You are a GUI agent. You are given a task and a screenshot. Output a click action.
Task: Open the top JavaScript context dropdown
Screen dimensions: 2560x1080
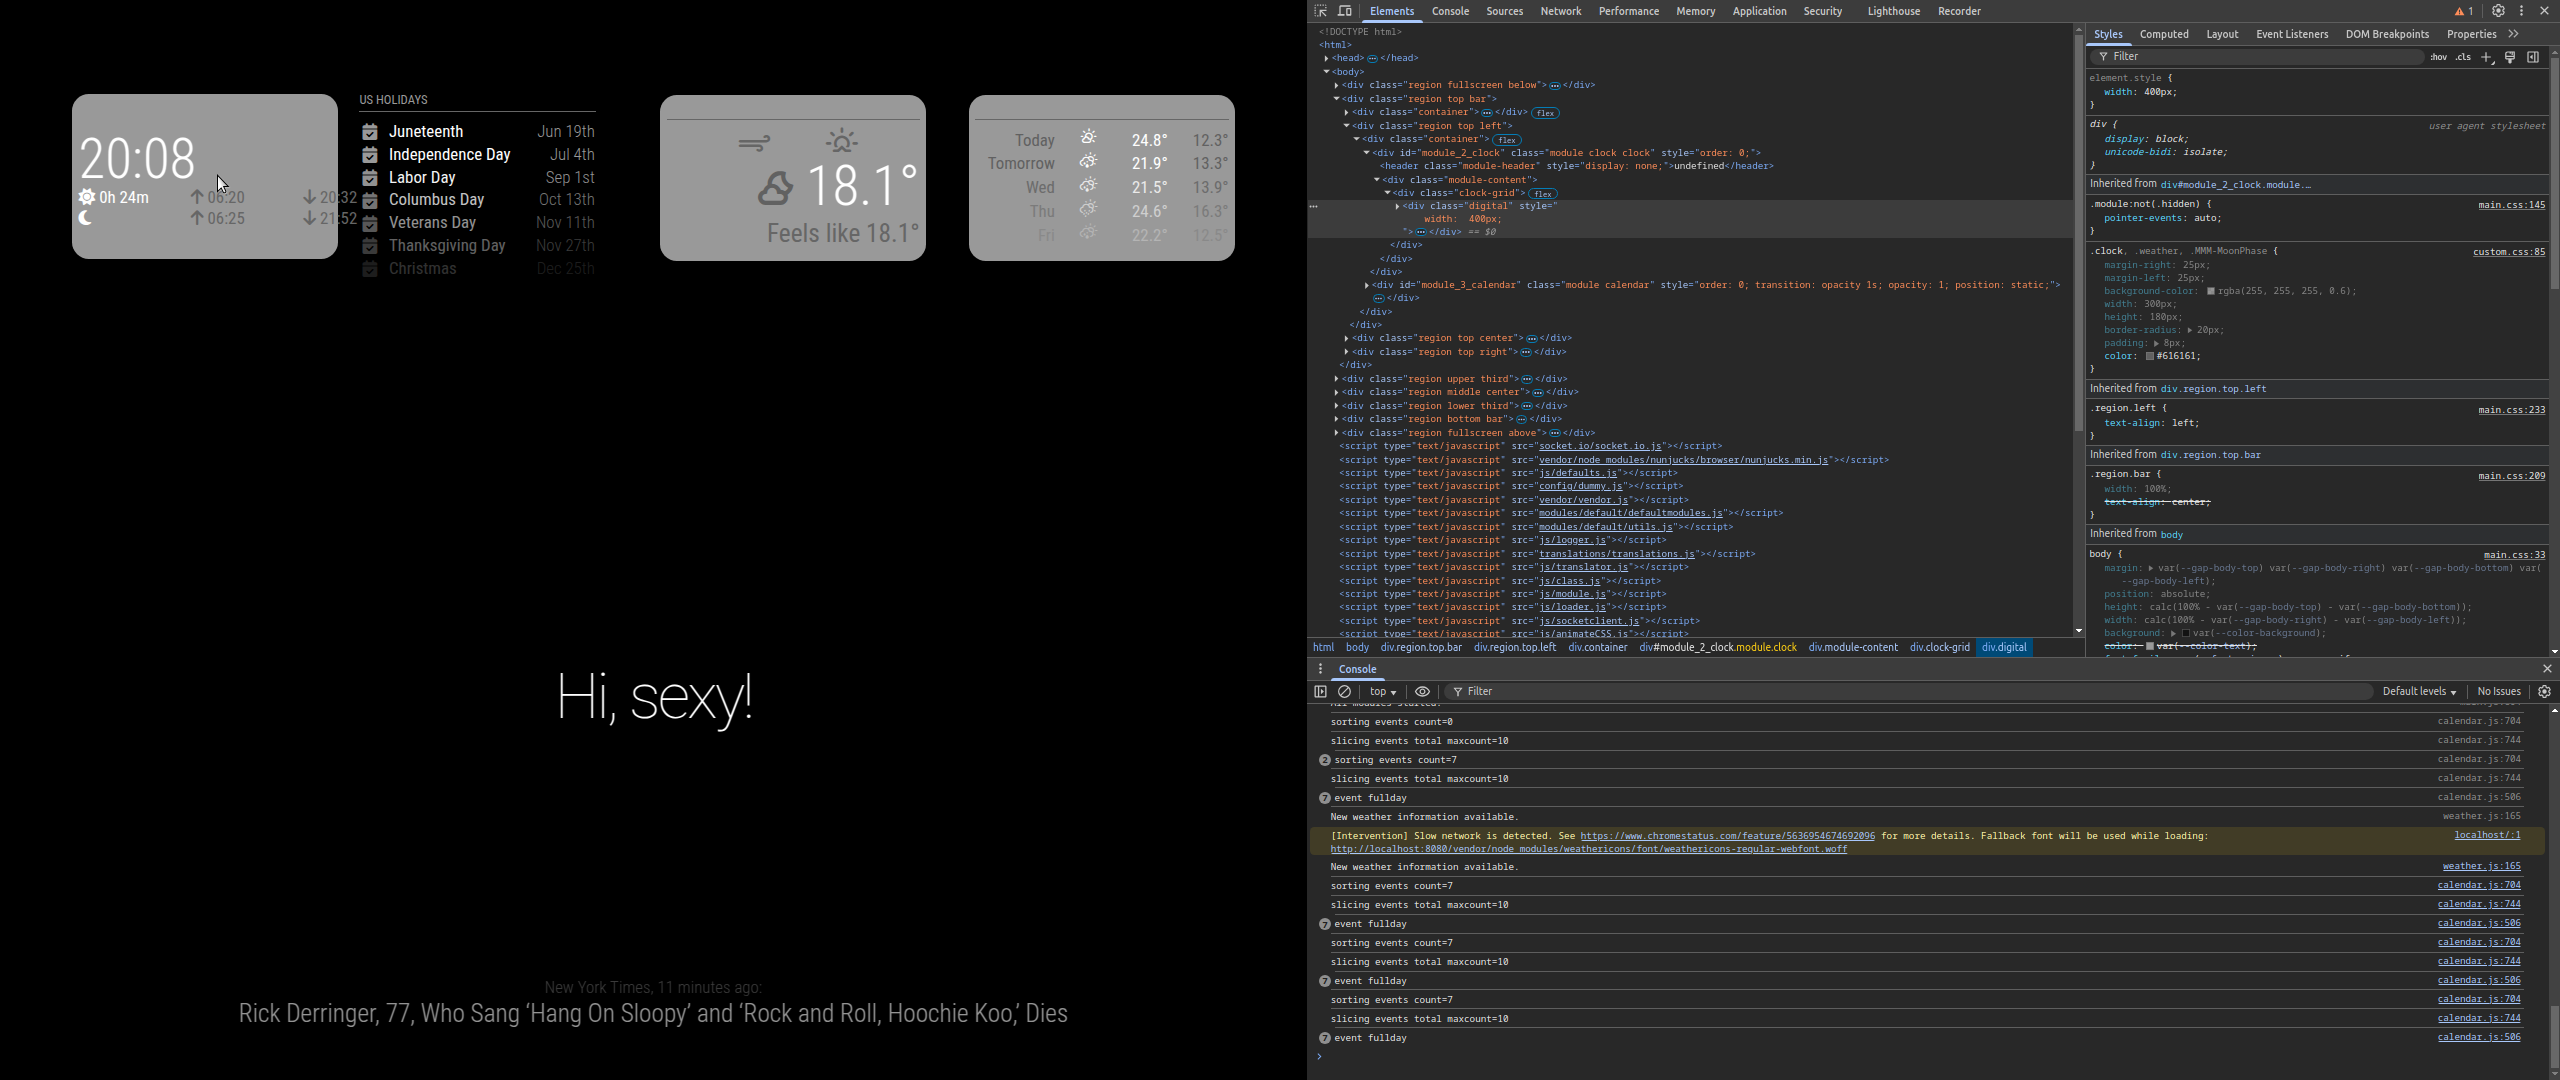pyautogui.click(x=1383, y=692)
